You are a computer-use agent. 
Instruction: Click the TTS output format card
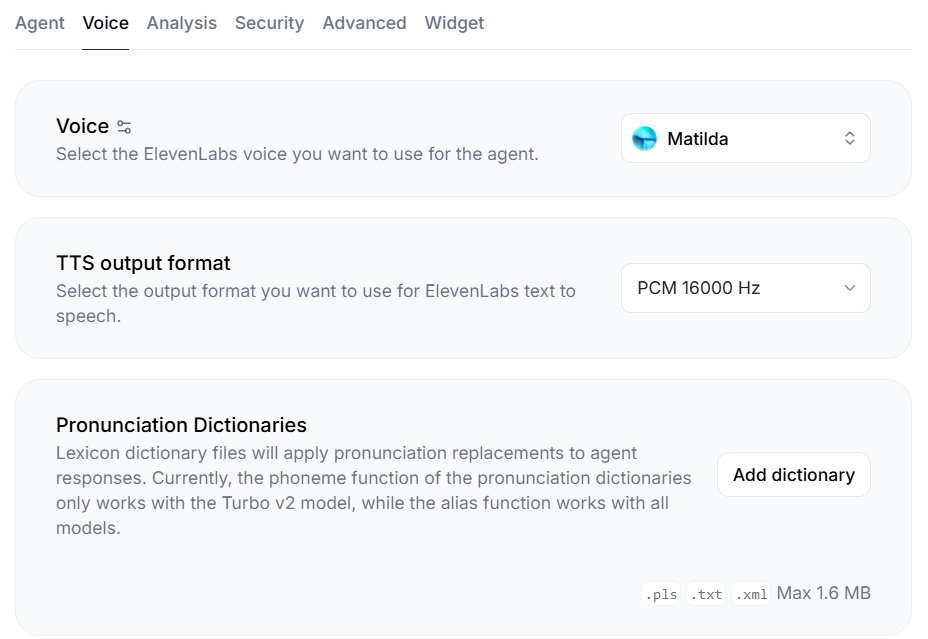pyautogui.click(x=464, y=288)
